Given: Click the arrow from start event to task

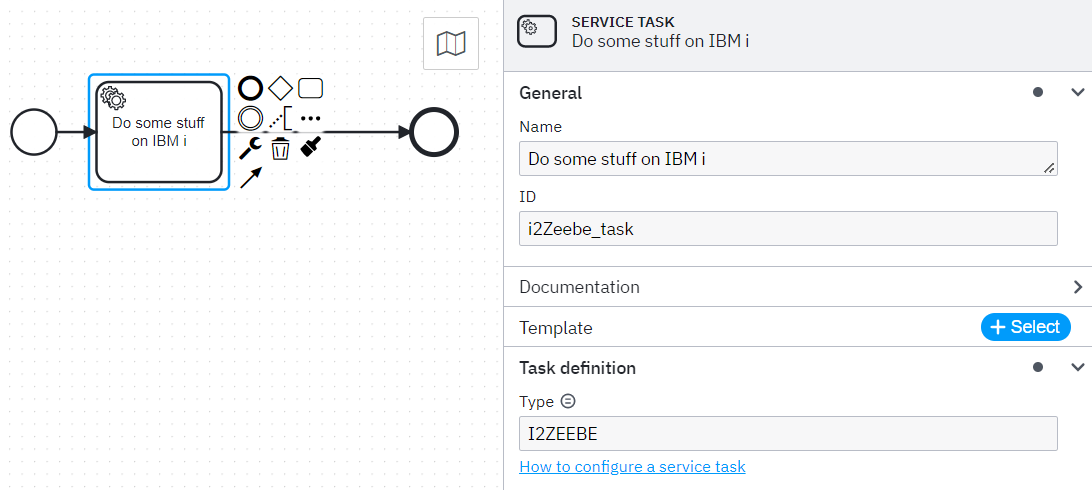Looking at the screenshot, I should coord(77,132).
